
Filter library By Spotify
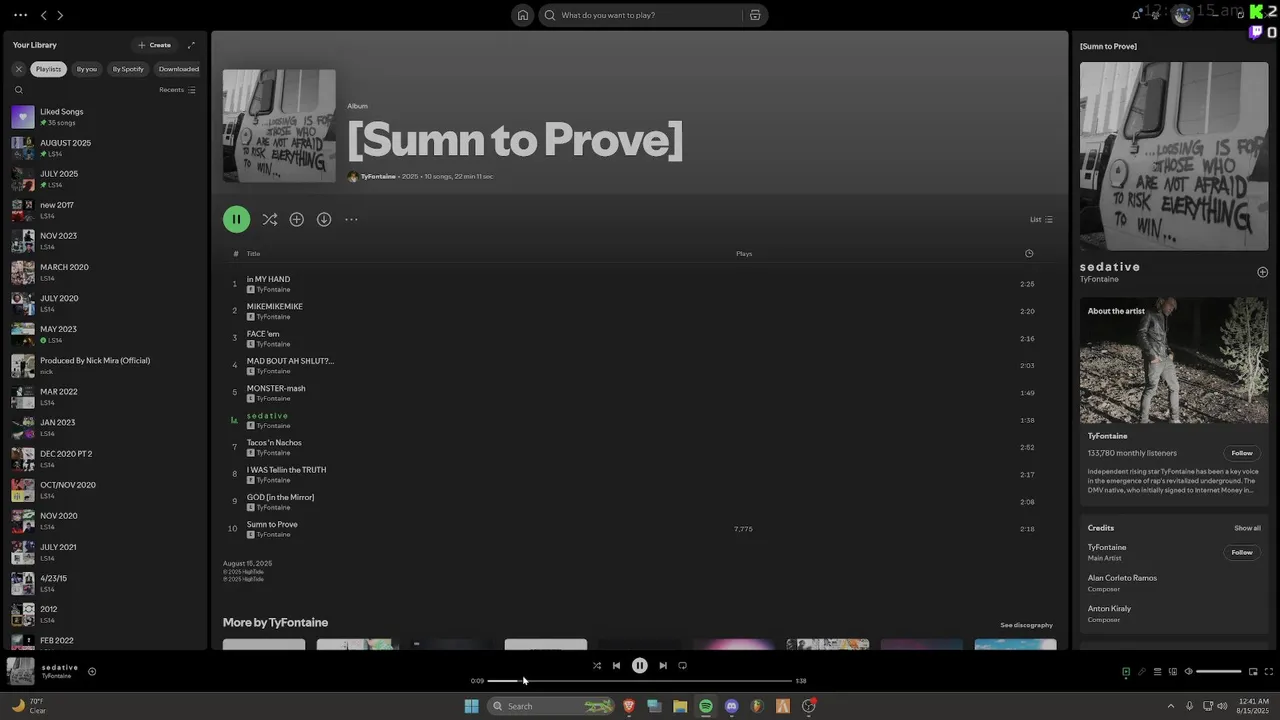coord(128,69)
